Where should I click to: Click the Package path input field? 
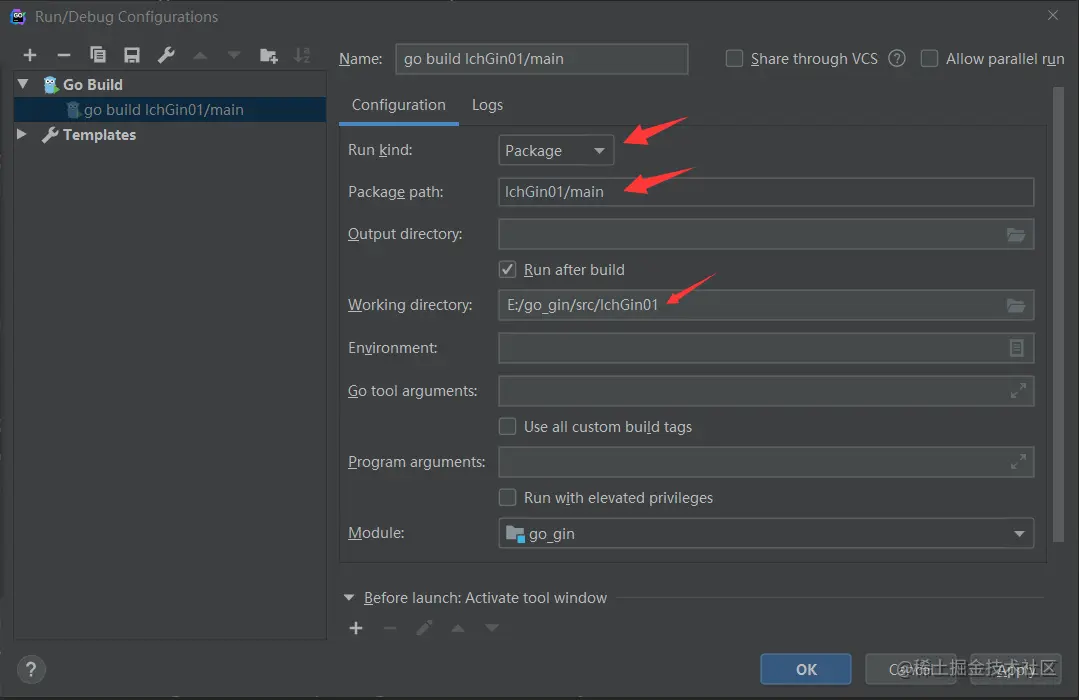[765, 192]
